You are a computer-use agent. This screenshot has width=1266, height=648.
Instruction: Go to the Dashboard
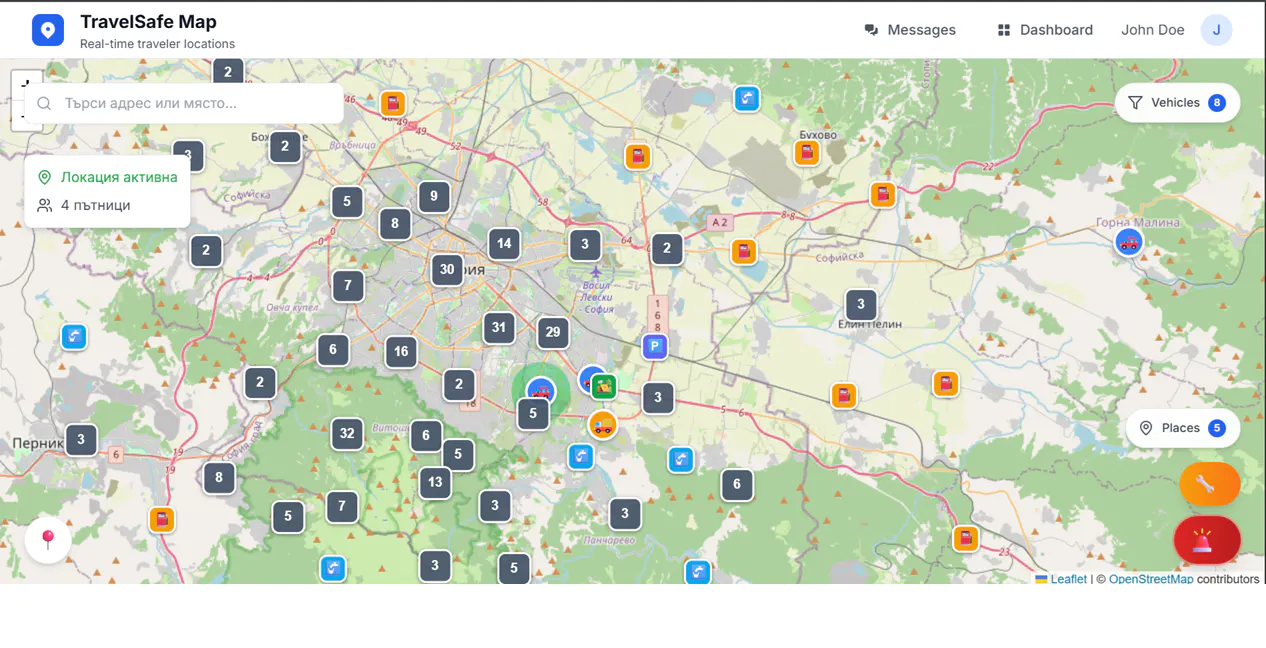[x=1045, y=30]
